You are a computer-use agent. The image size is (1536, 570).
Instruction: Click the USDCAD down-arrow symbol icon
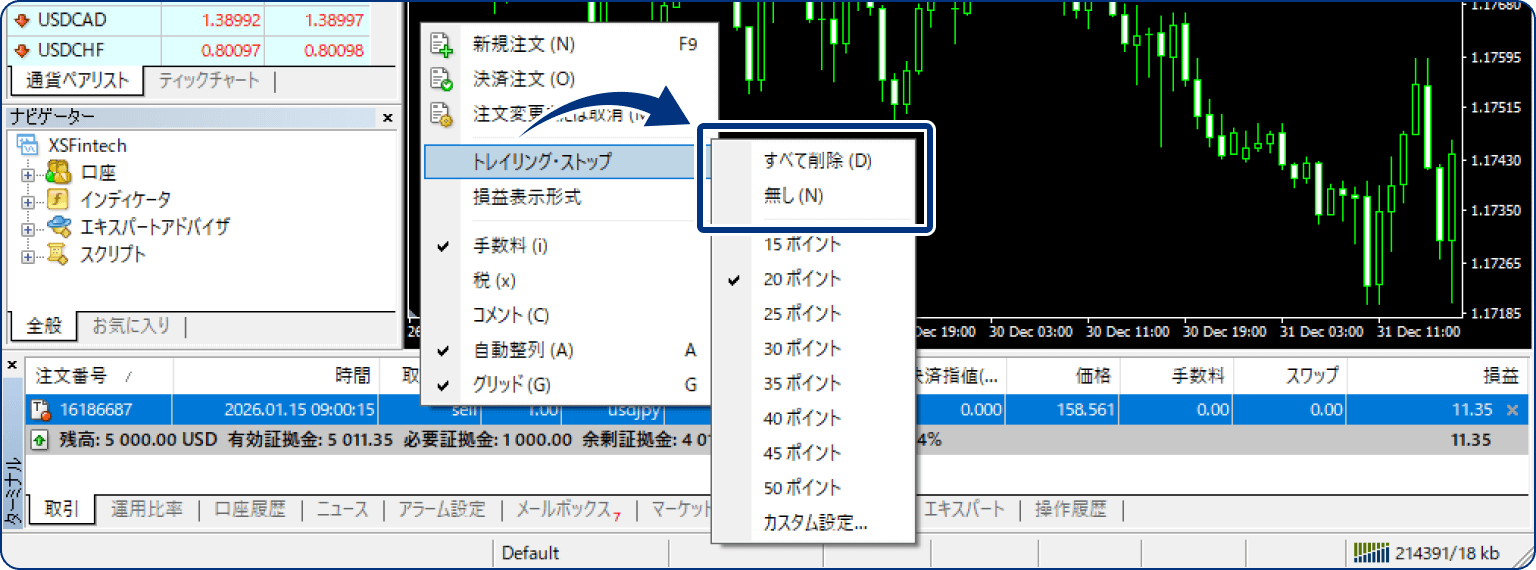click(21, 20)
